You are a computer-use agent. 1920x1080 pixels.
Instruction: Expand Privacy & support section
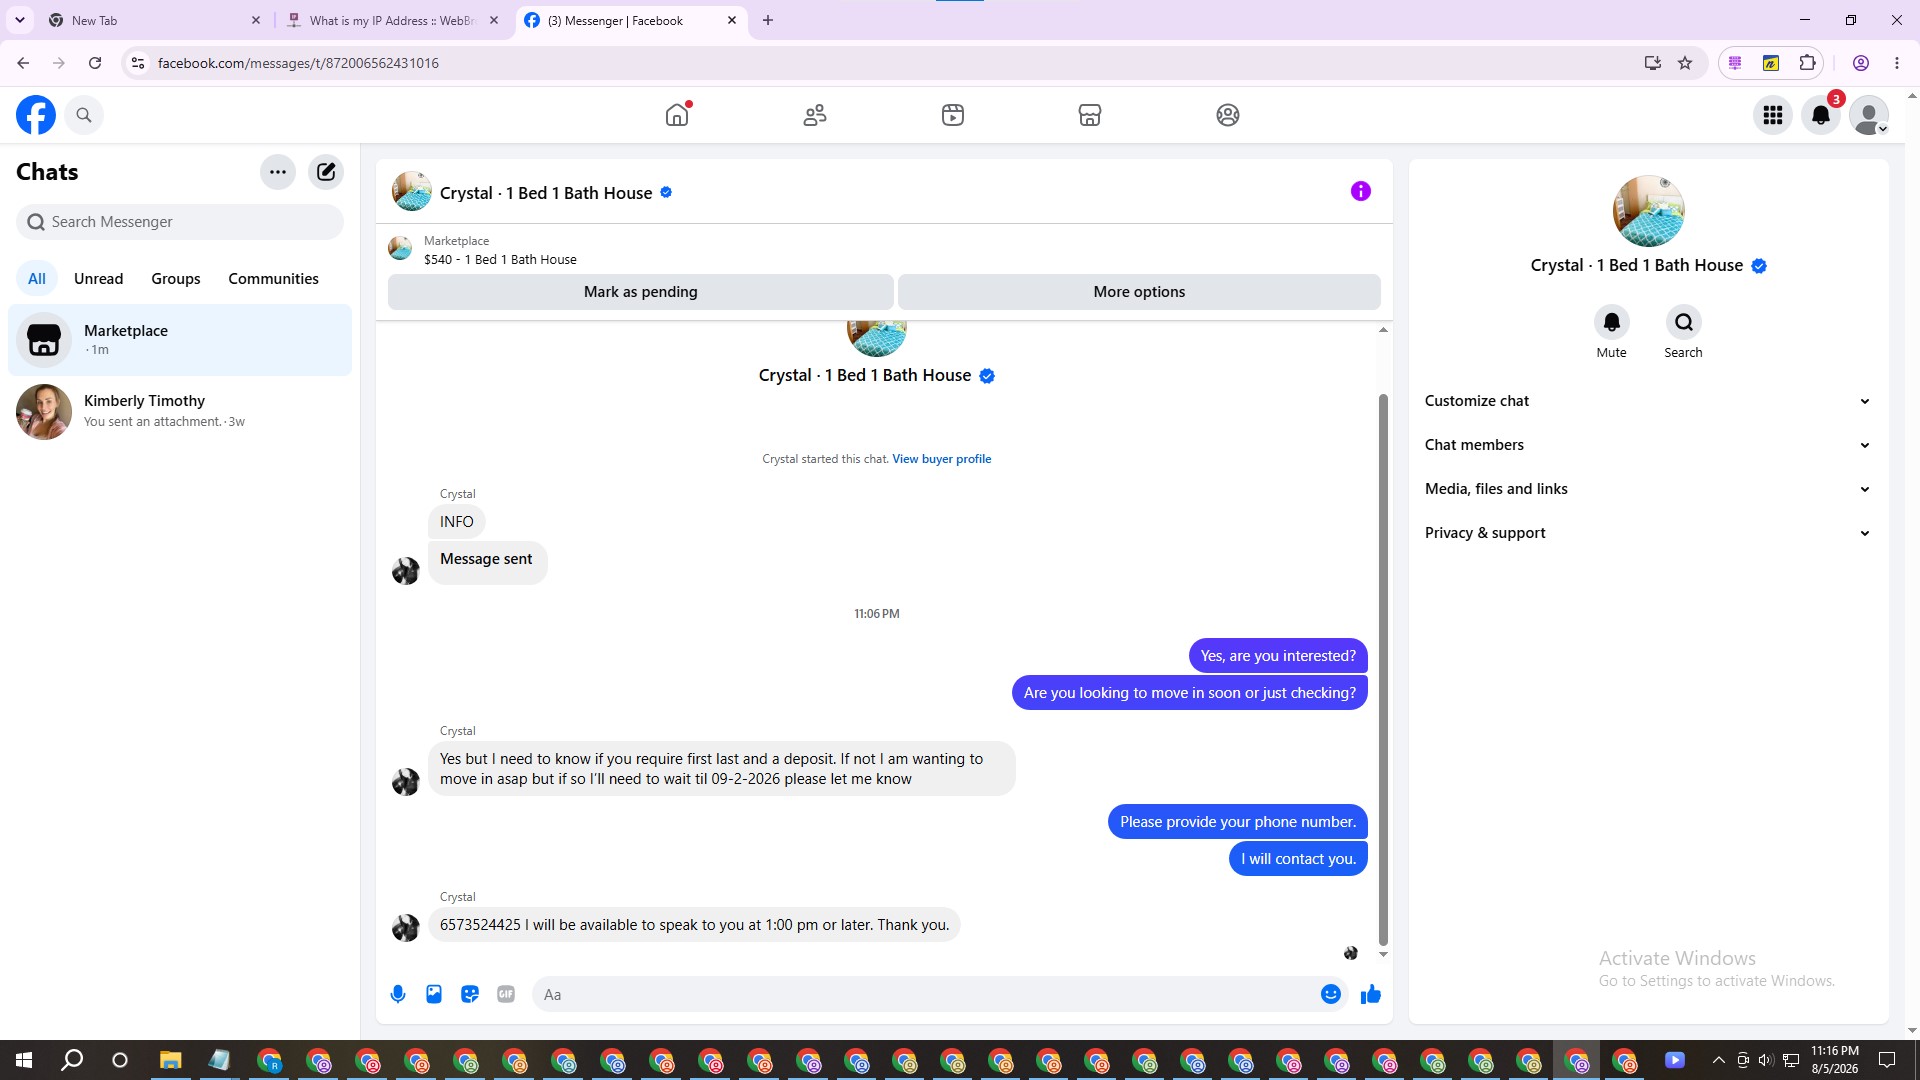pos(1647,533)
